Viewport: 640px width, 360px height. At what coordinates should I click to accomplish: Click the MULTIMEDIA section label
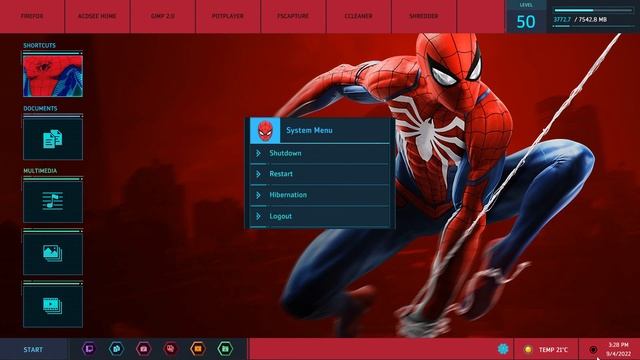pyautogui.click(x=40, y=171)
